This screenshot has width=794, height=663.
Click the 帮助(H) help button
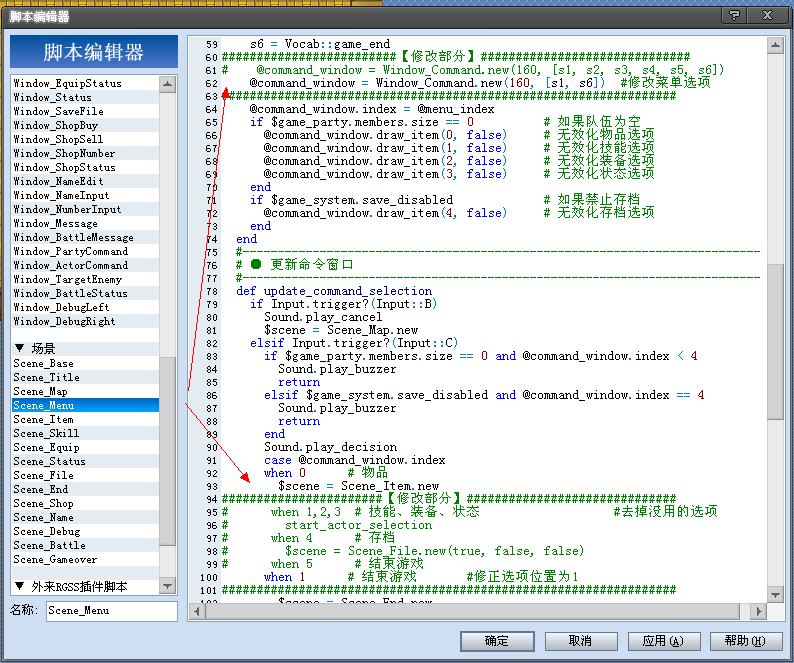click(x=746, y=641)
